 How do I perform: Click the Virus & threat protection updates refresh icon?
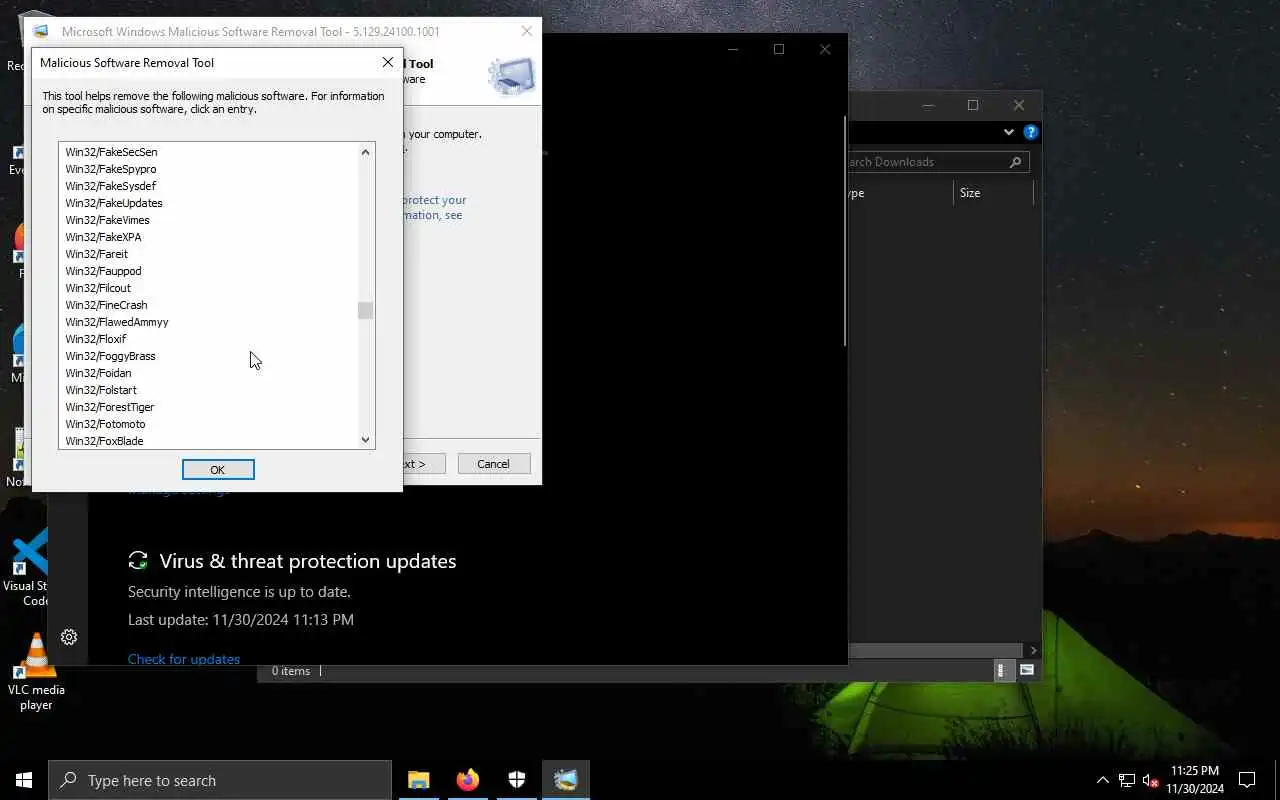click(138, 561)
